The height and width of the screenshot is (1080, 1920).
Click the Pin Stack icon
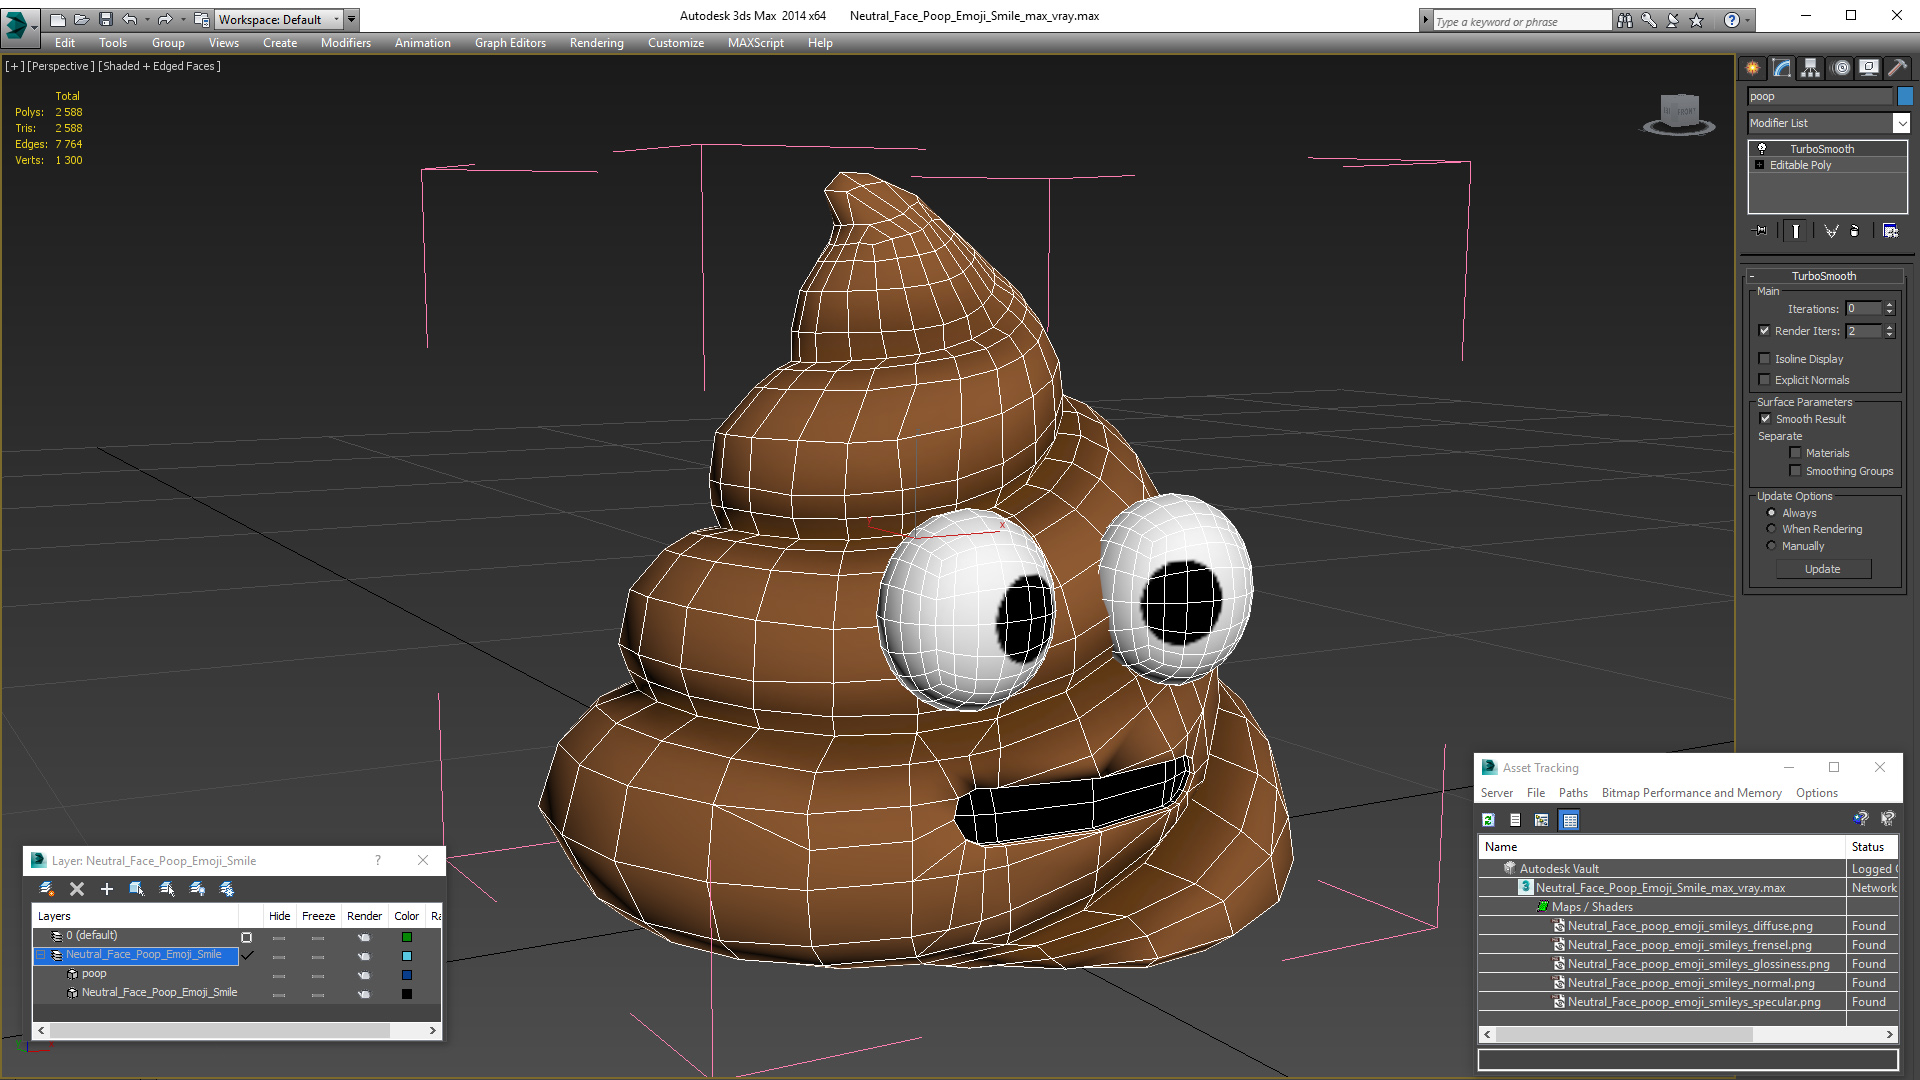tap(1762, 231)
